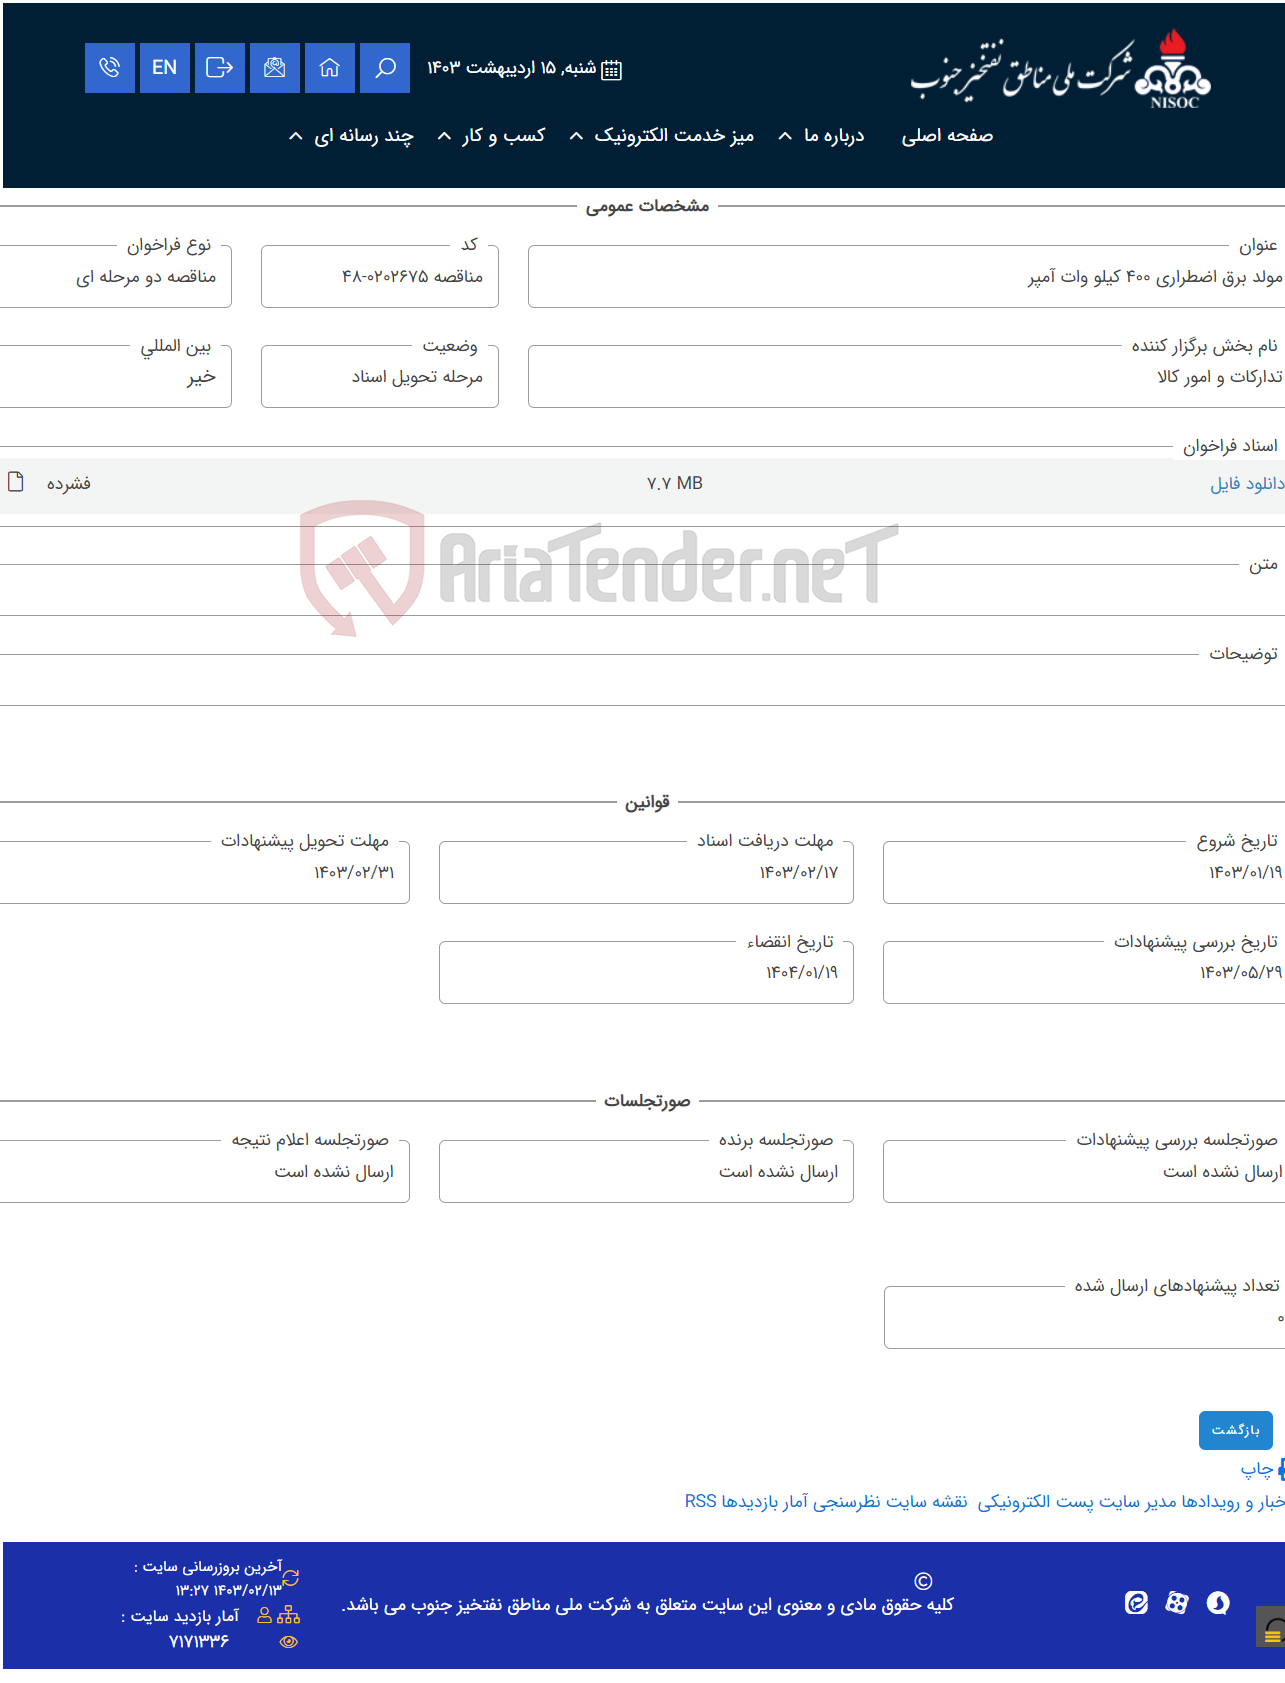This screenshot has height=1683, width=1285.
Task: Expand the کسب و کار menu chevron
Action: pyautogui.click(x=444, y=136)
